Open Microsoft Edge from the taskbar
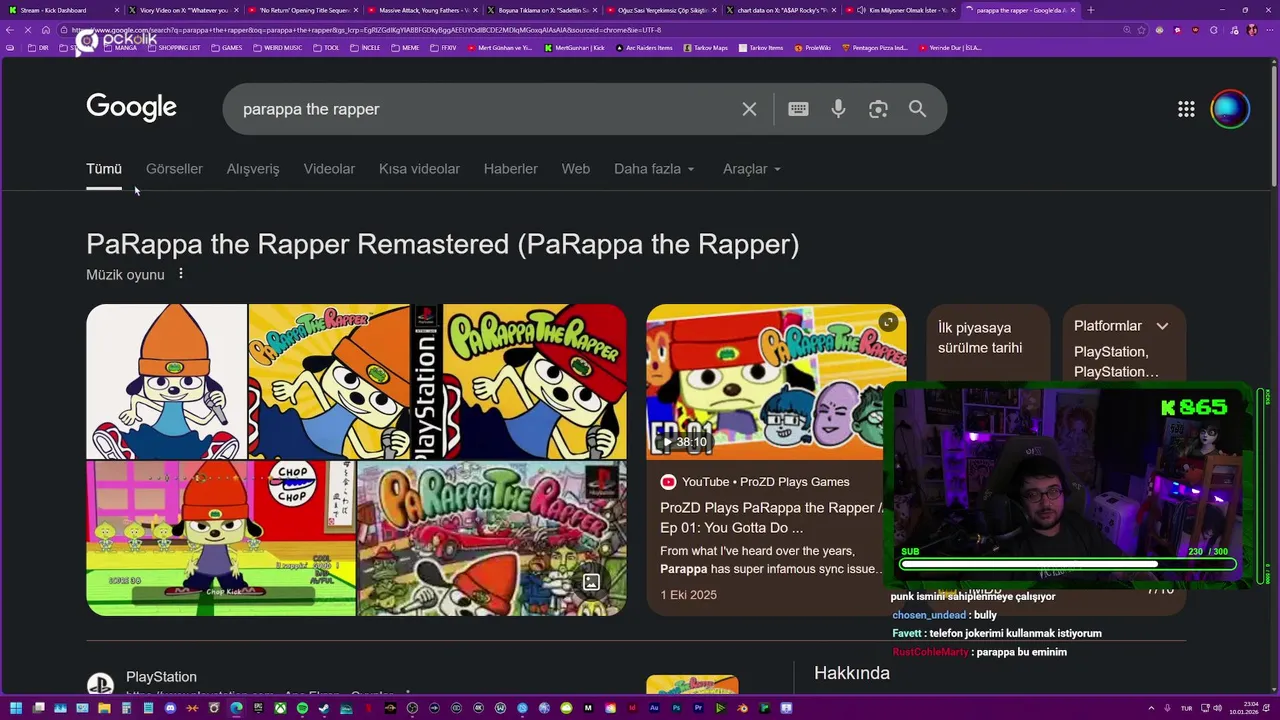This screenshot has height=720, width=1280. (x=236, y=708)
